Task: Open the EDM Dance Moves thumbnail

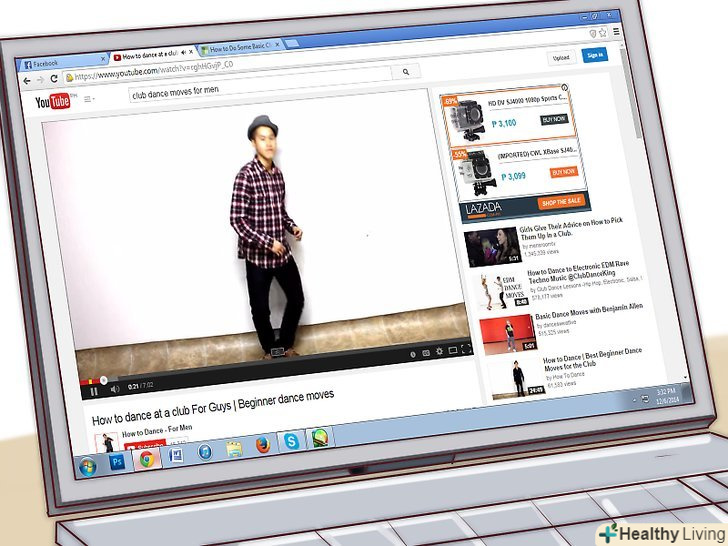Action: [x=501, y=291]
